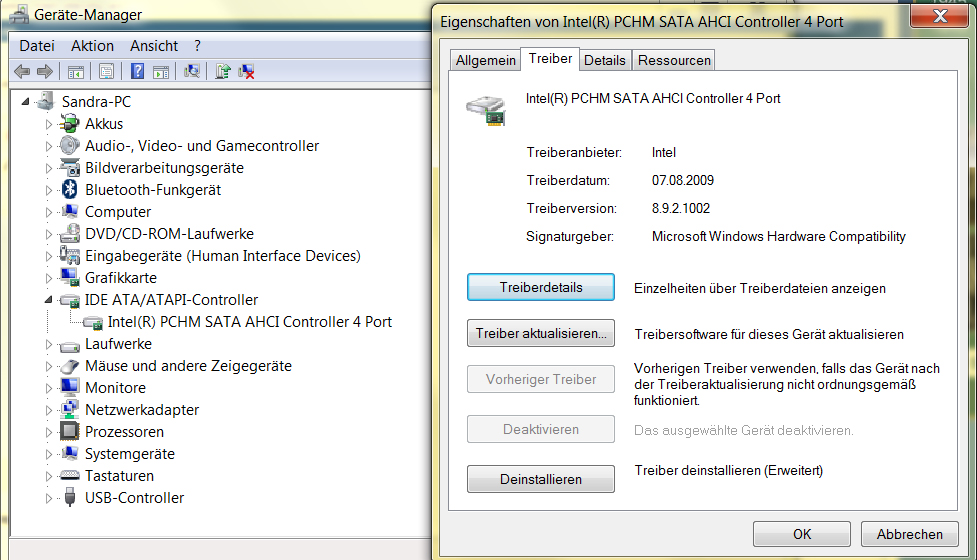This screenshot has height=560, width=977.
Task: Select the Computer tree label
Action: click(118, 212)
